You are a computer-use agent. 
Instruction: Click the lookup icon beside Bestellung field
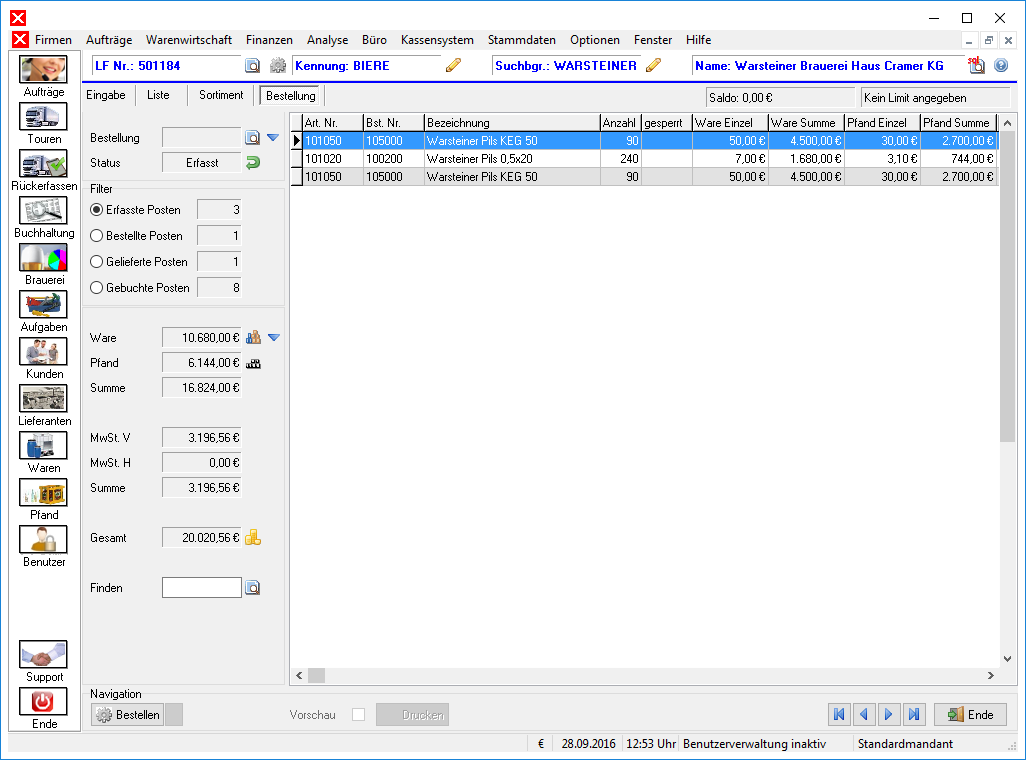pos(252,137)
